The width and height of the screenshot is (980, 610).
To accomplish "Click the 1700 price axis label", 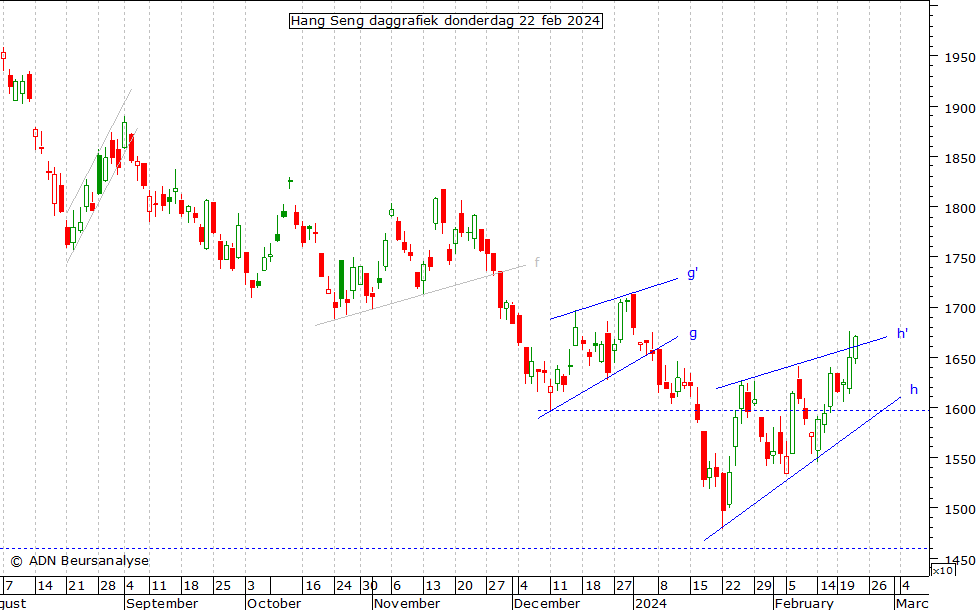I will tap(959, 308).
